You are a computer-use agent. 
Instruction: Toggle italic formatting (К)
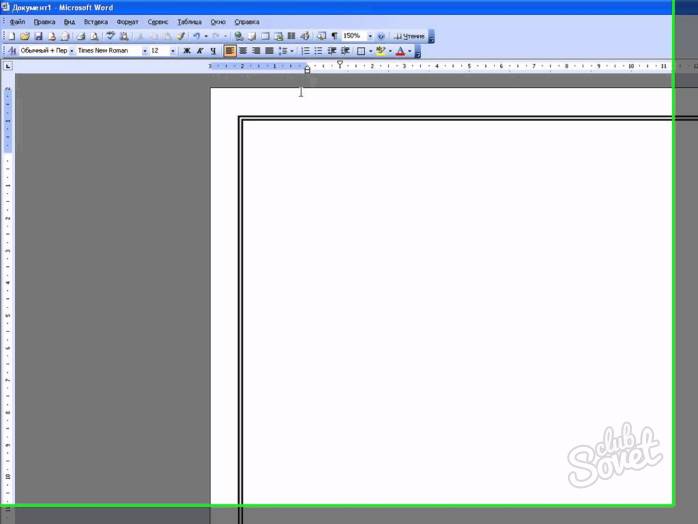pos(200,51)
